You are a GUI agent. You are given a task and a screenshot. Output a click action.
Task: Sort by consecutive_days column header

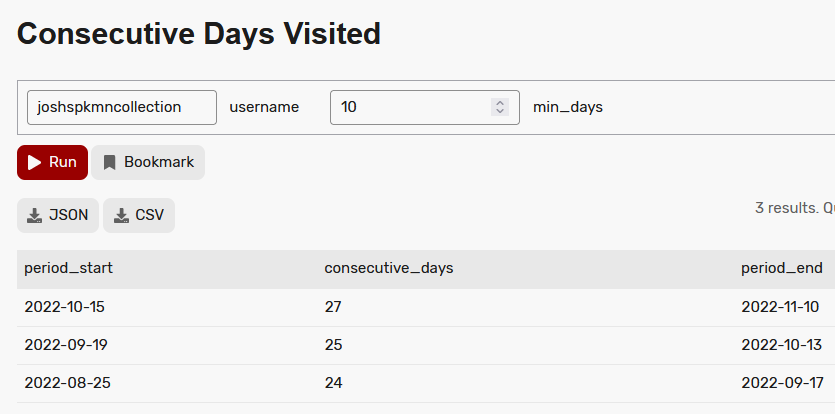pos(389,268)
